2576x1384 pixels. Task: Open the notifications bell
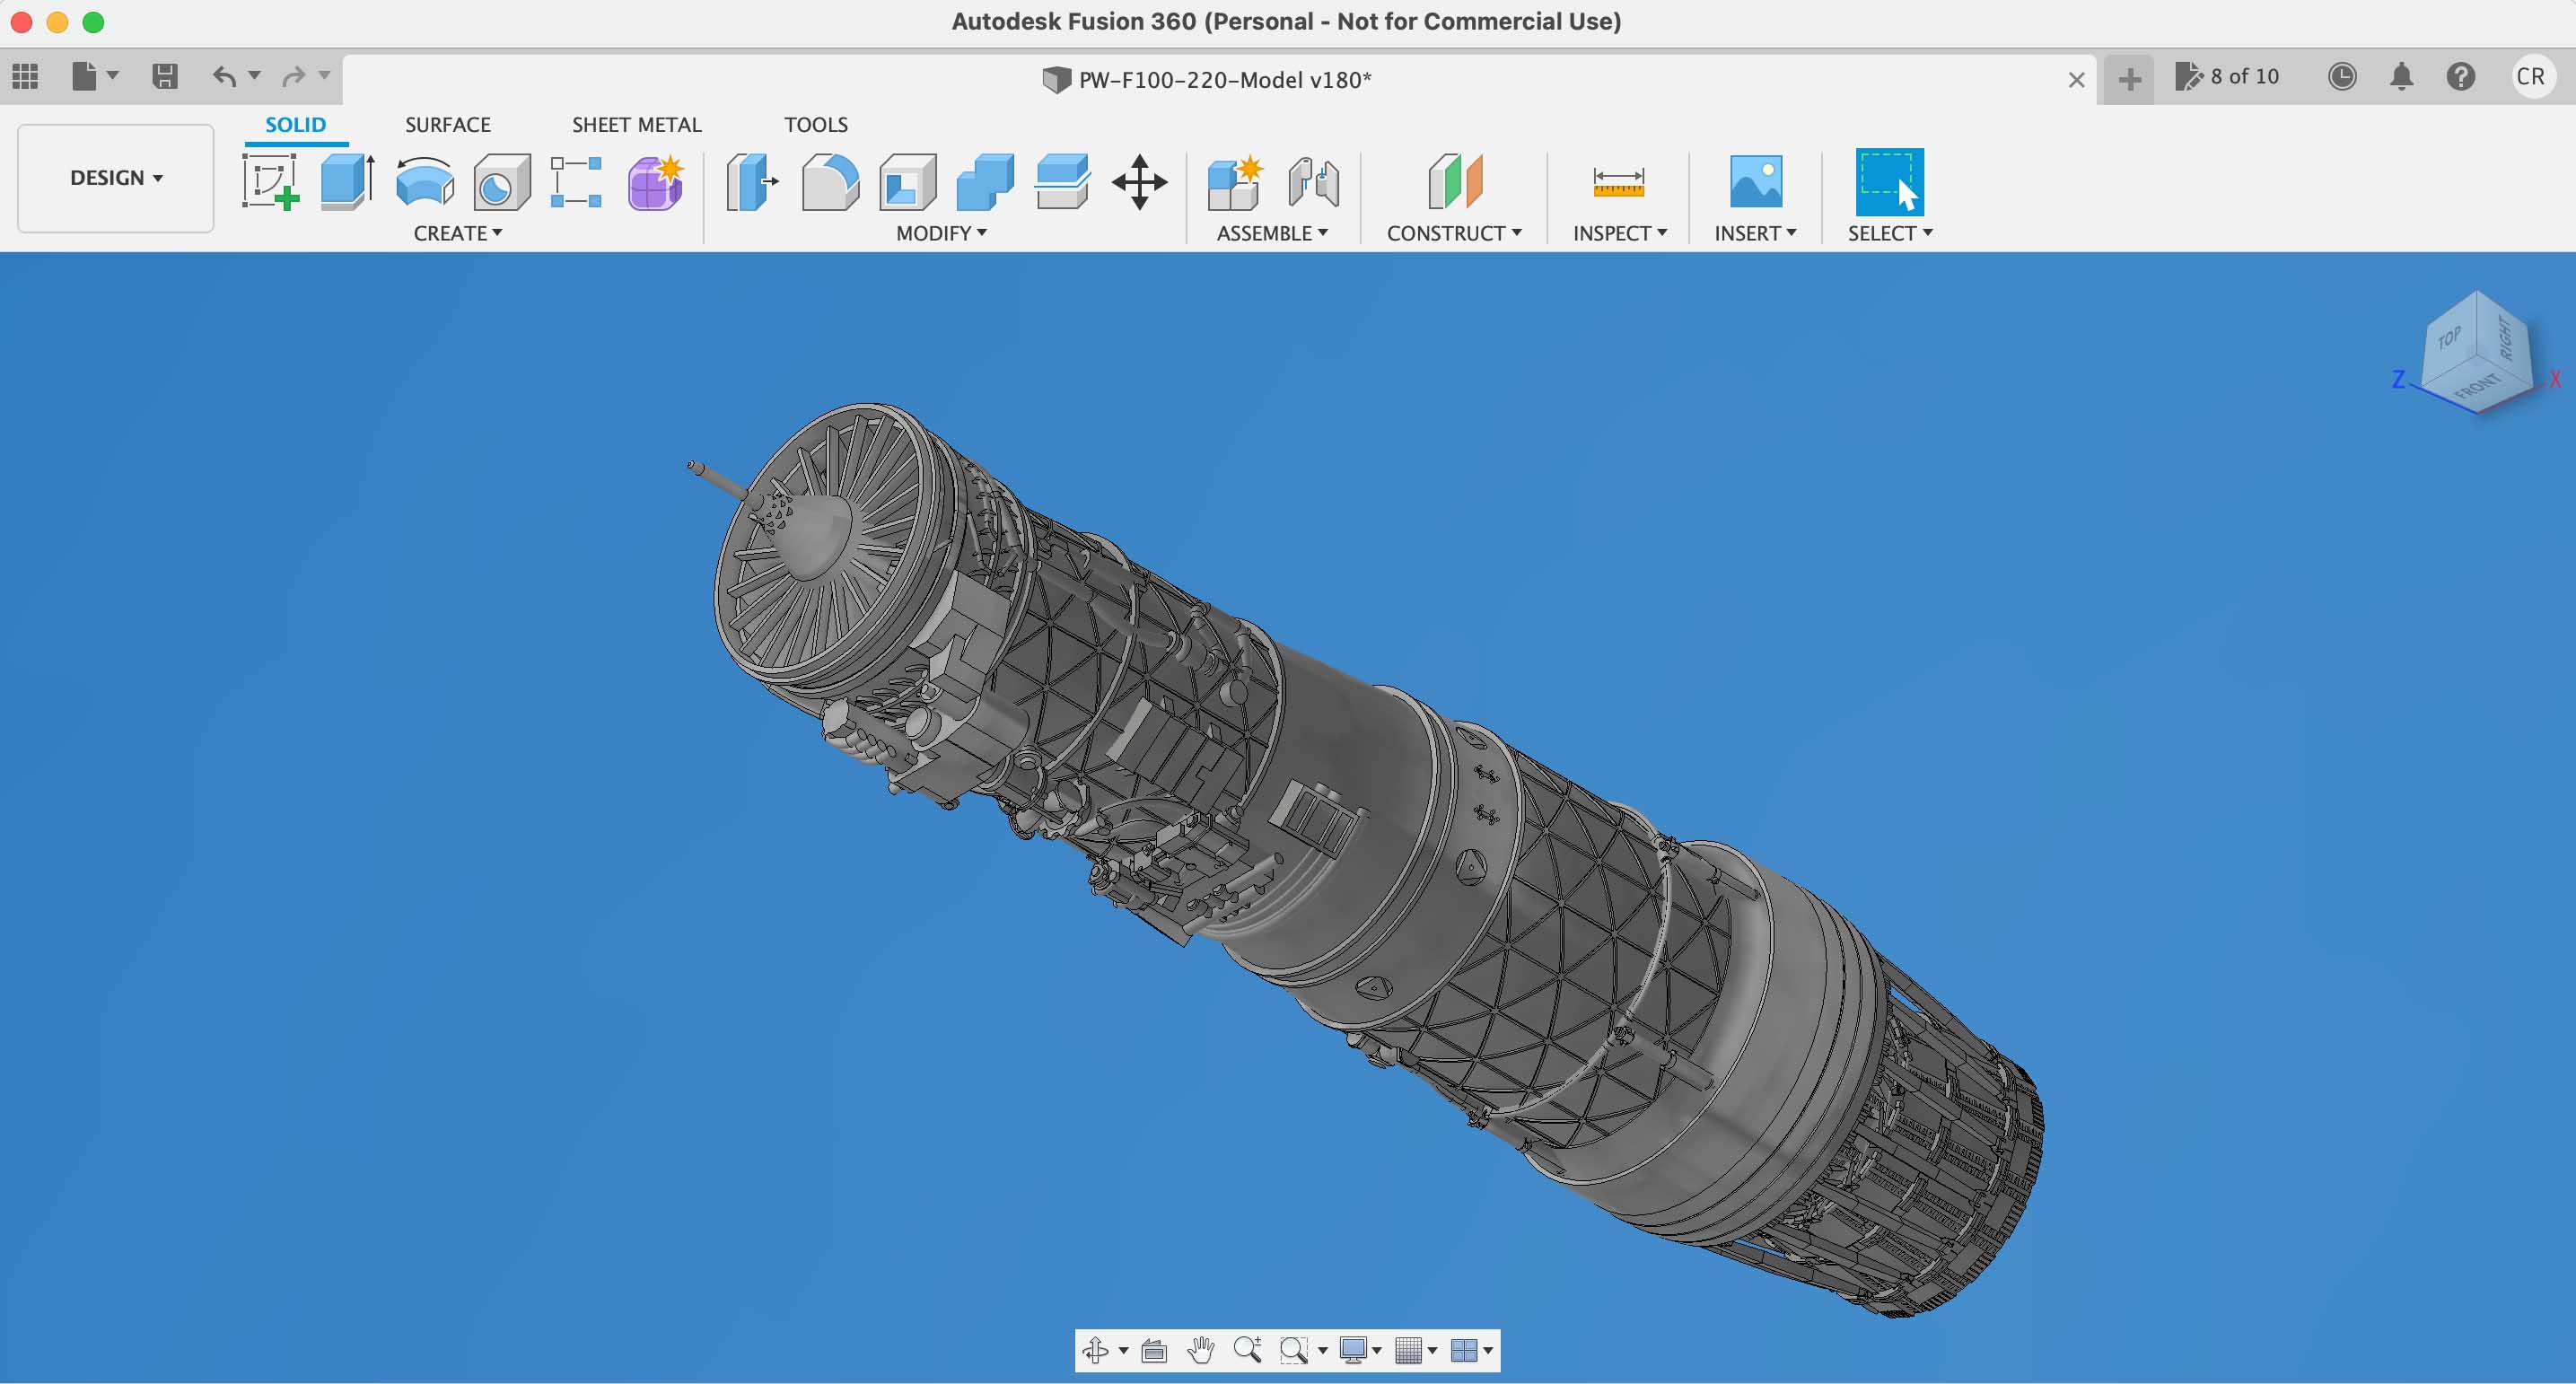(x=2401, y=76)
